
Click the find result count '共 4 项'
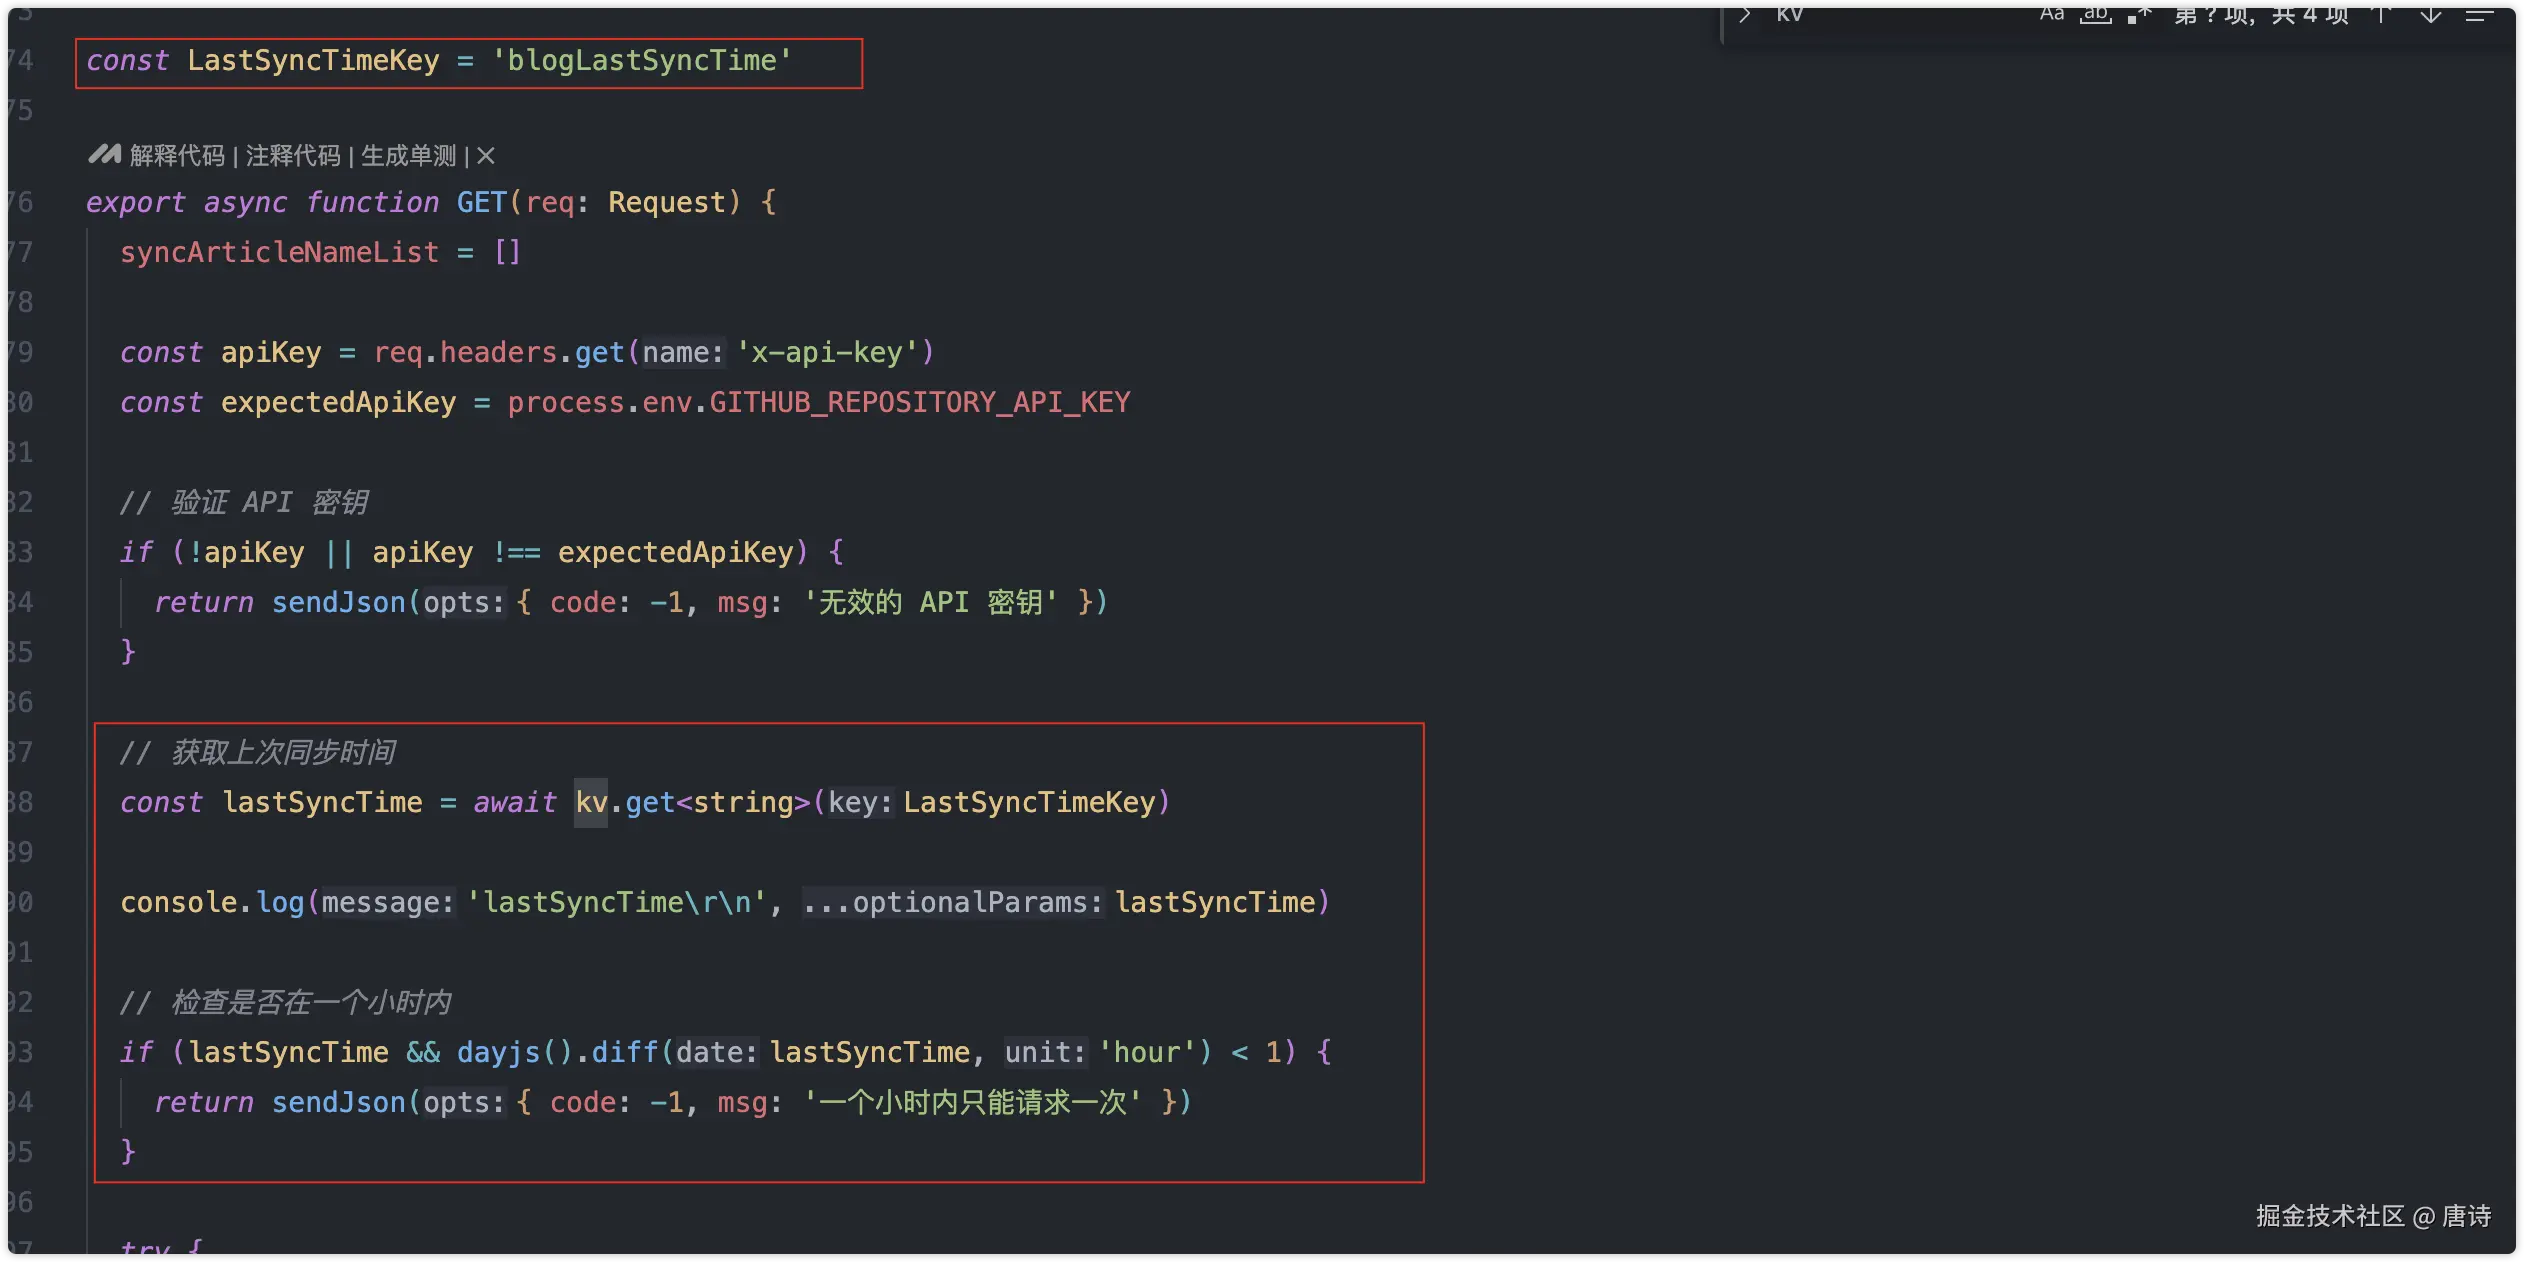click(2309, 14)
